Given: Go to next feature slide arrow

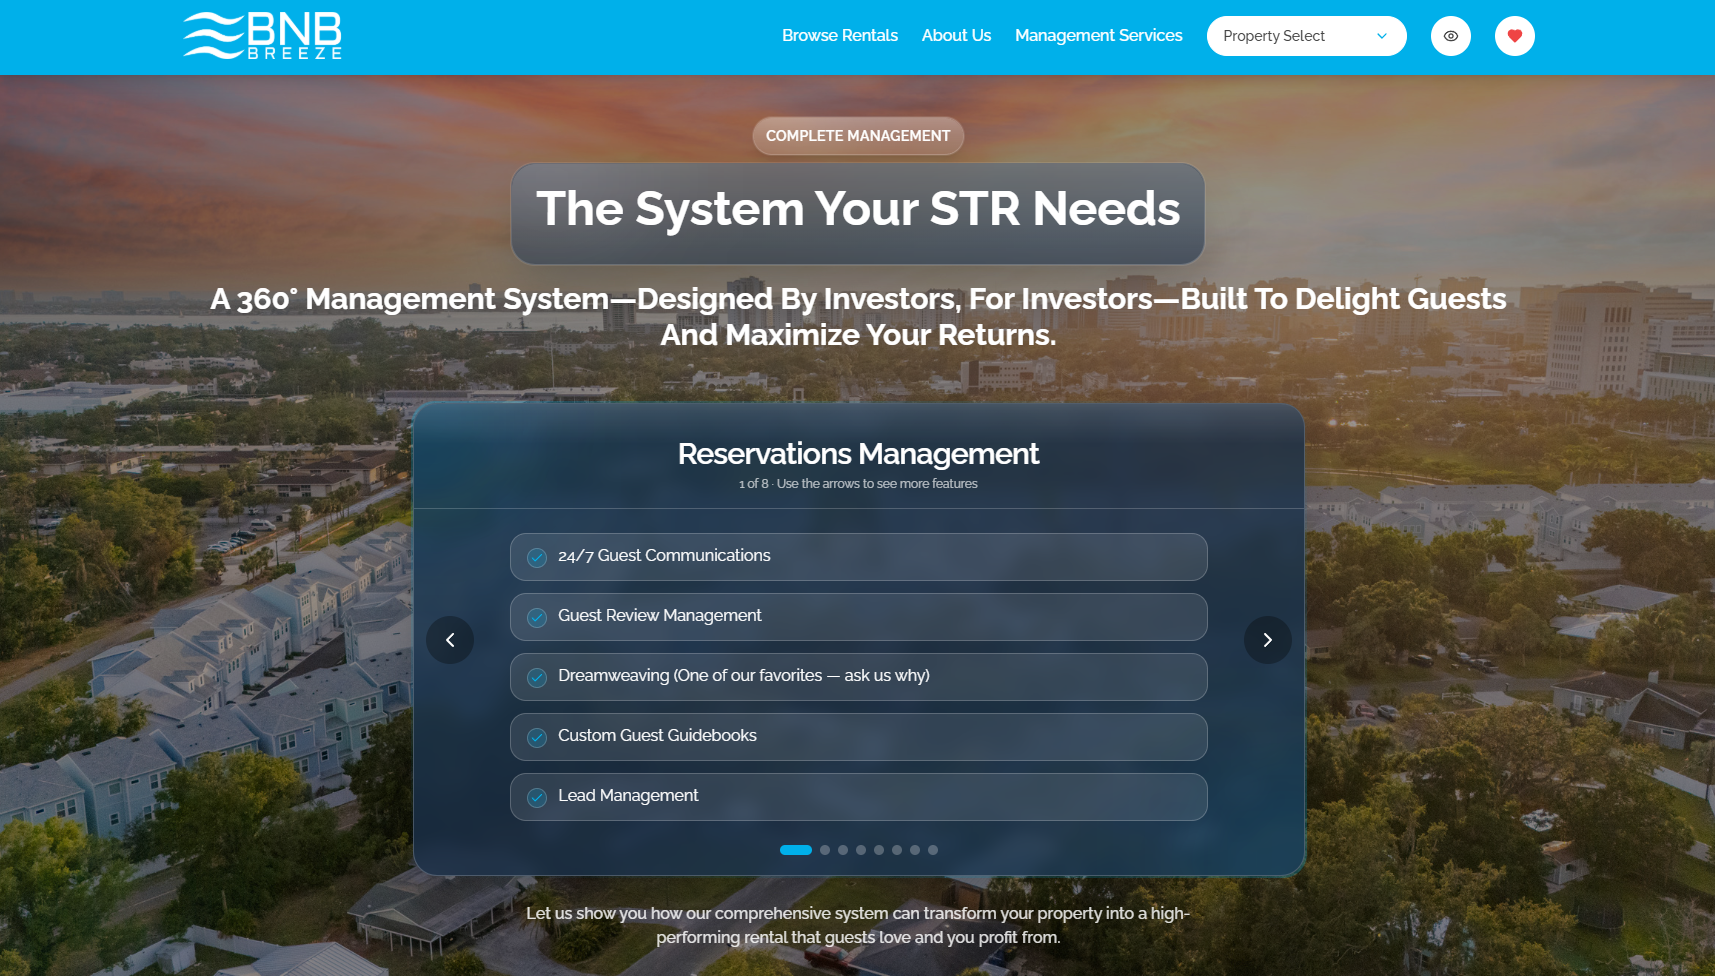Looking at the screenshot, I should click(x=1267, y=640).
